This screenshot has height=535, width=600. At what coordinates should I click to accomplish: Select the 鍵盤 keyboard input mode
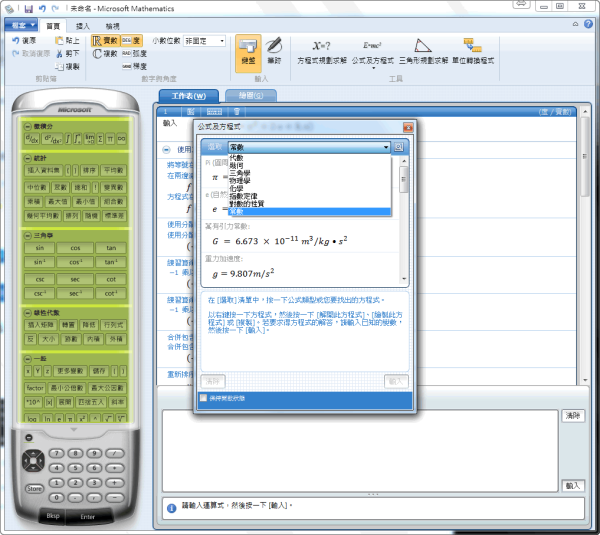[248, 50]
